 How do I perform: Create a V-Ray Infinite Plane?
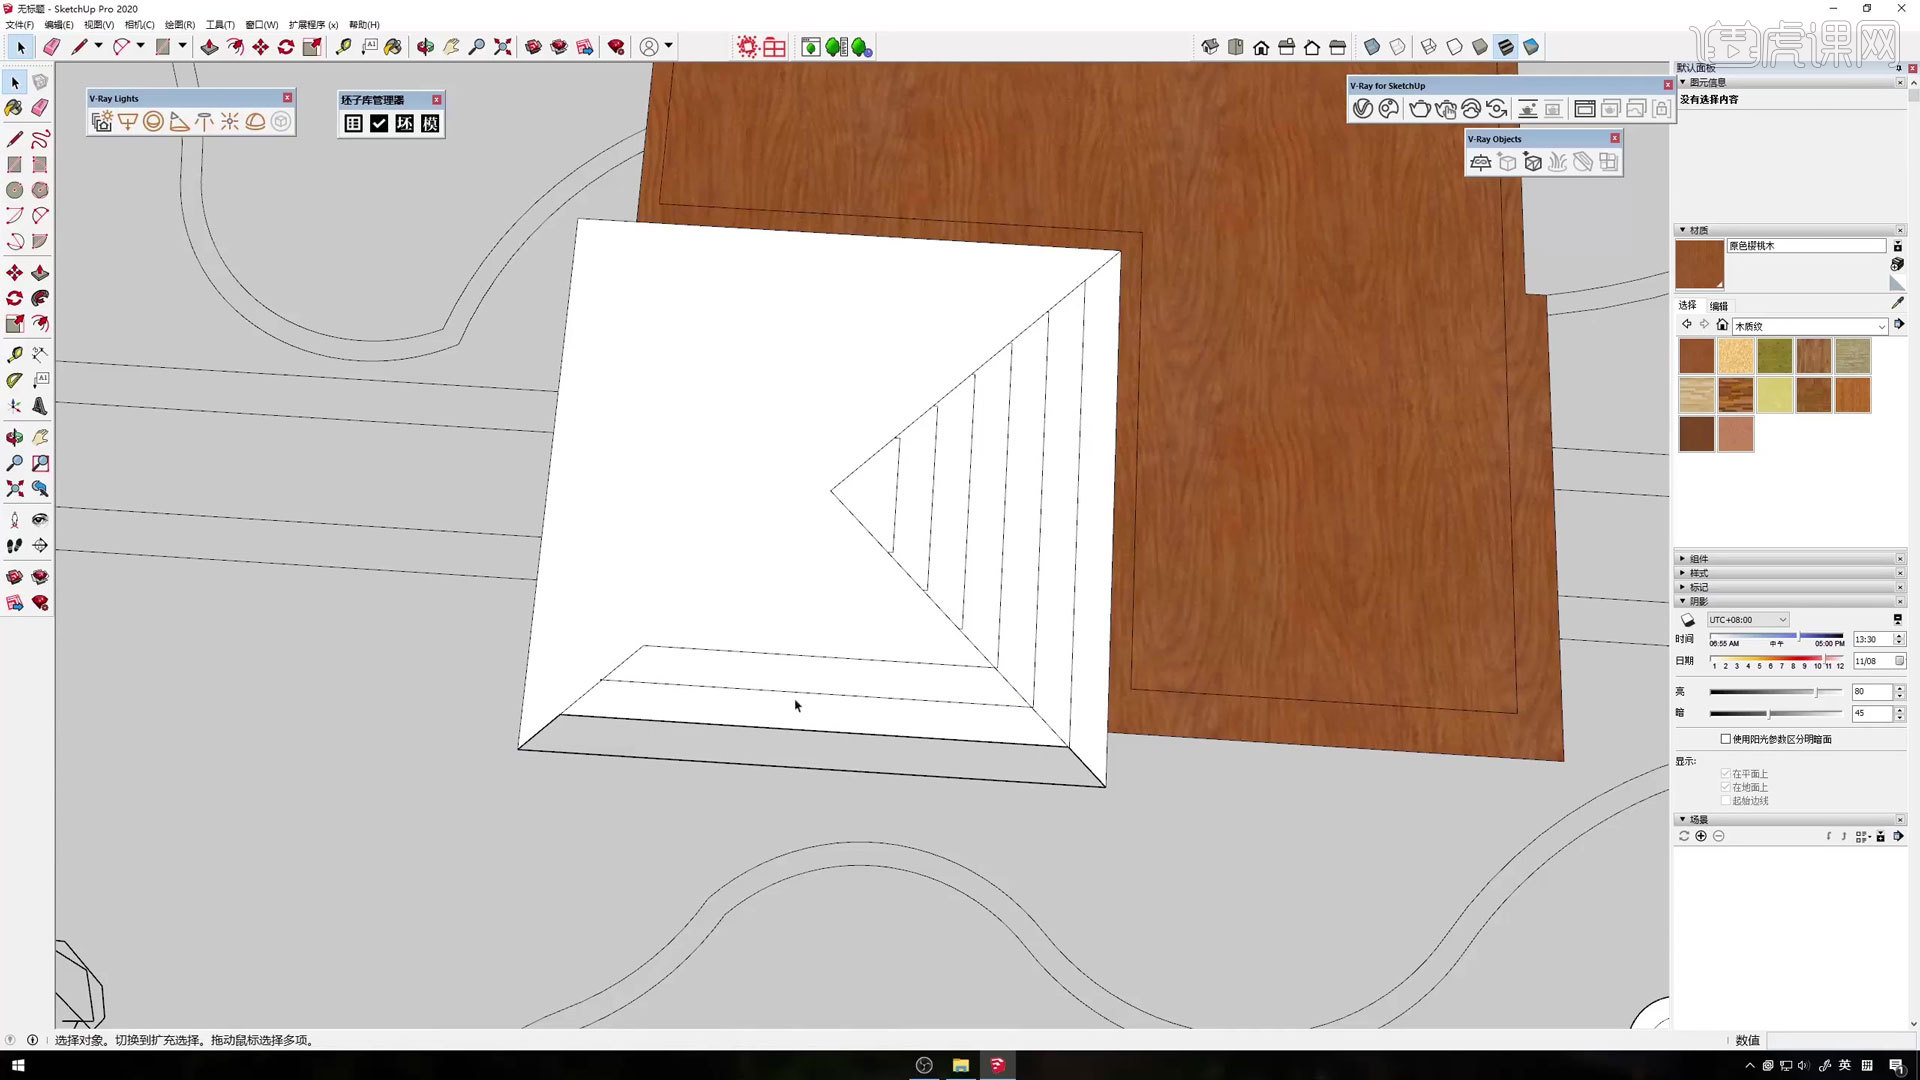[1481, 162]
